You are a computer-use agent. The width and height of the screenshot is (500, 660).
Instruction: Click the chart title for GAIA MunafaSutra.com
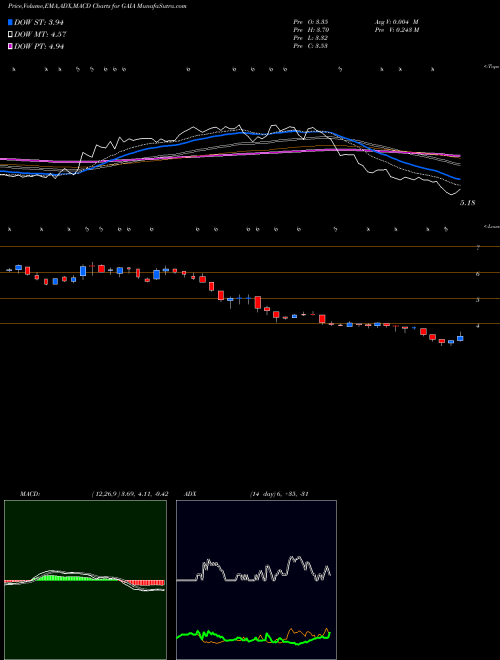[98, 6]
